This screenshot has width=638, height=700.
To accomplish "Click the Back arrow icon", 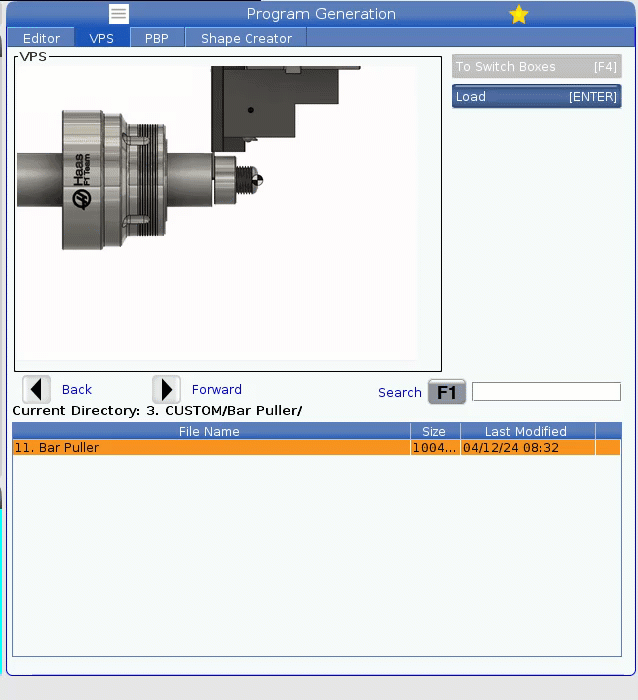I will 36,390.
